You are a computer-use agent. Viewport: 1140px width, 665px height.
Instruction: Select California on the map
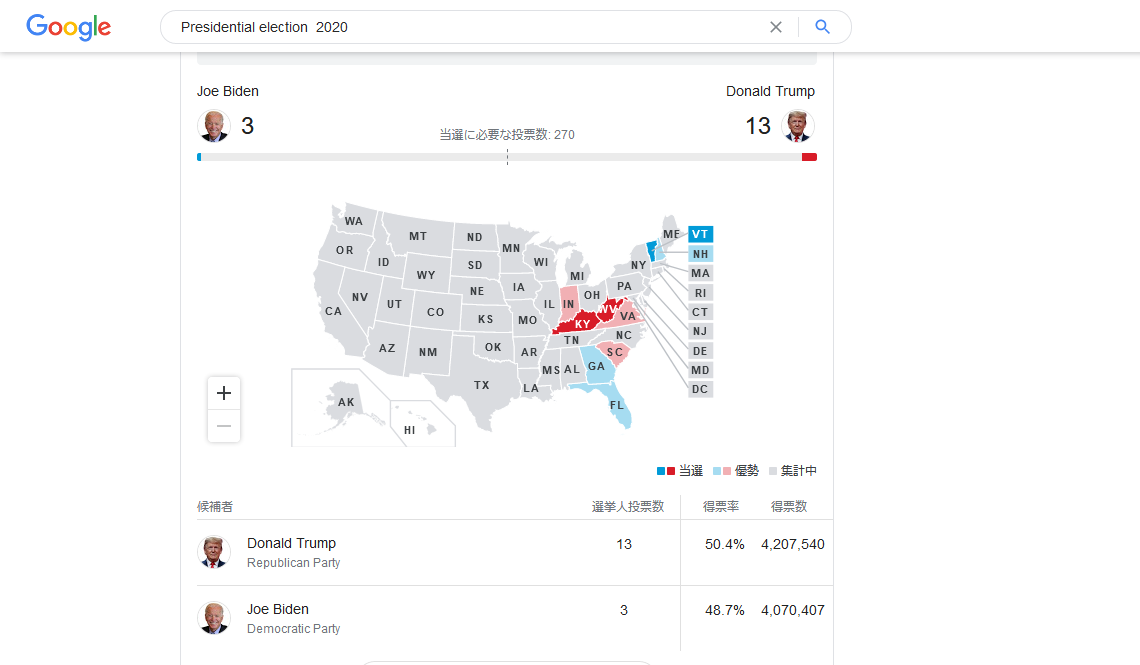pyautogui.click(x=333, y=311)
